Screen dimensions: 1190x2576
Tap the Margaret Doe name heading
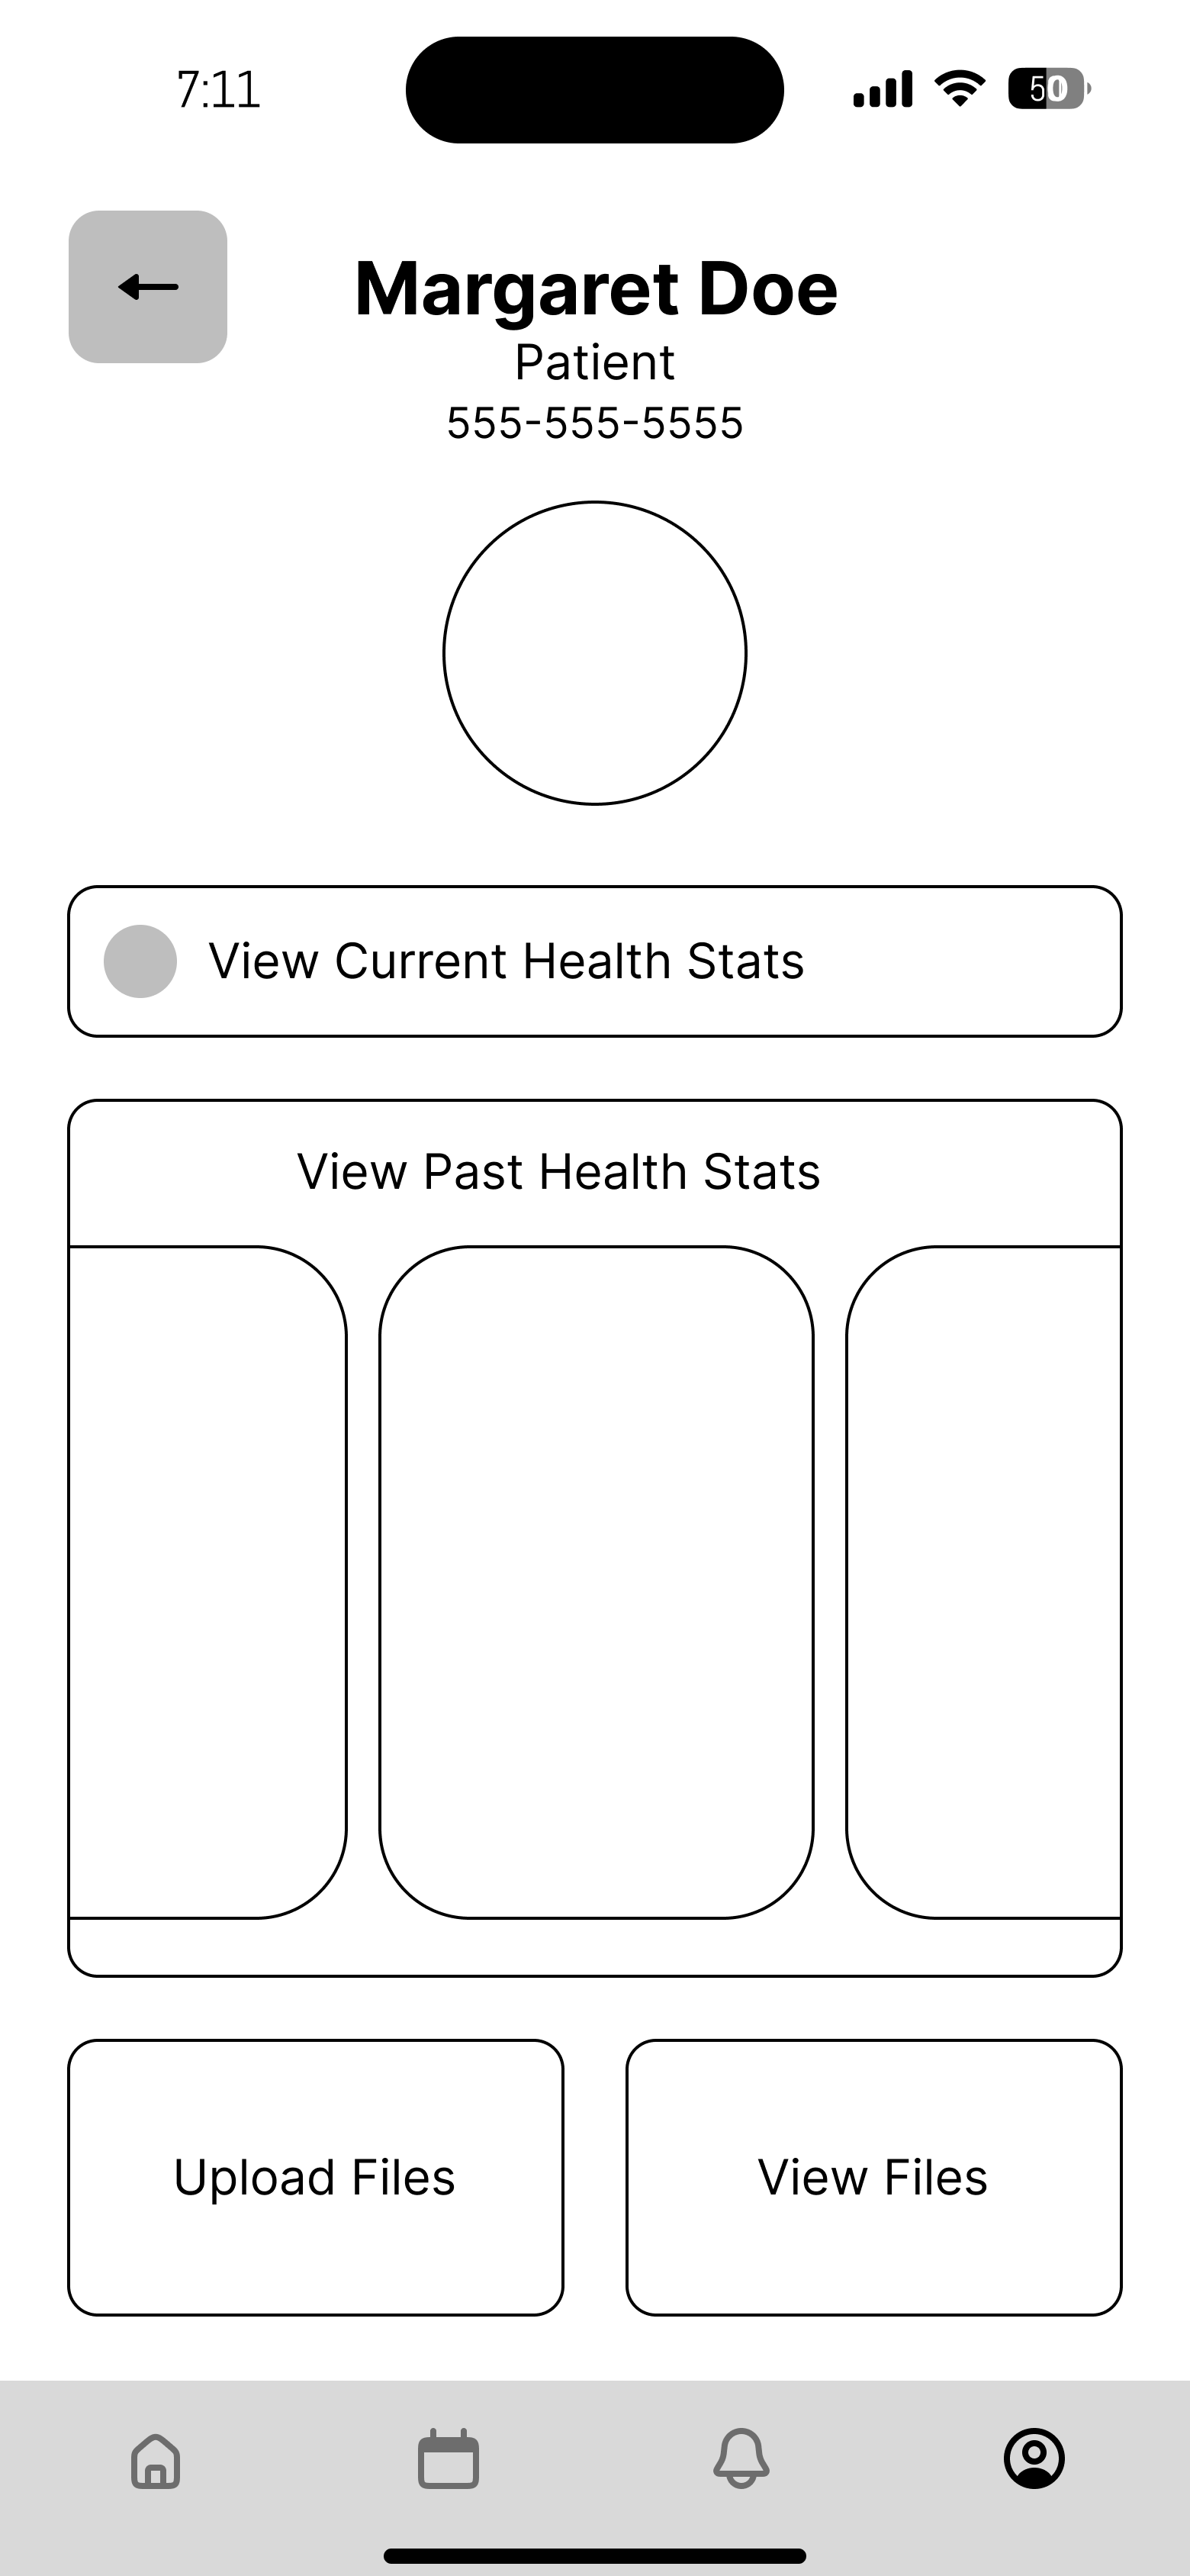point(596,289)
